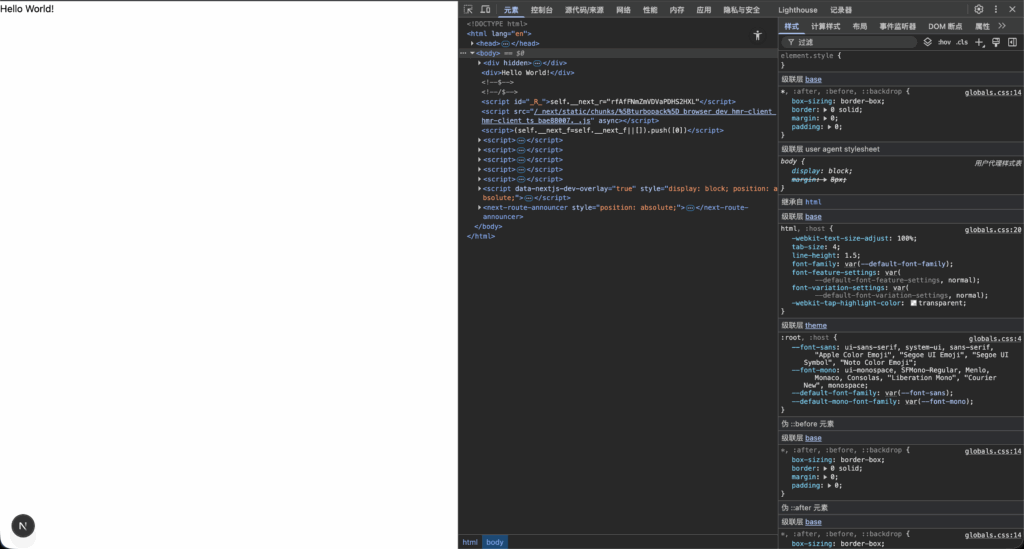1024x549 pixels.
Task: Open the Lighthouse tab
Action: (797, 9)
